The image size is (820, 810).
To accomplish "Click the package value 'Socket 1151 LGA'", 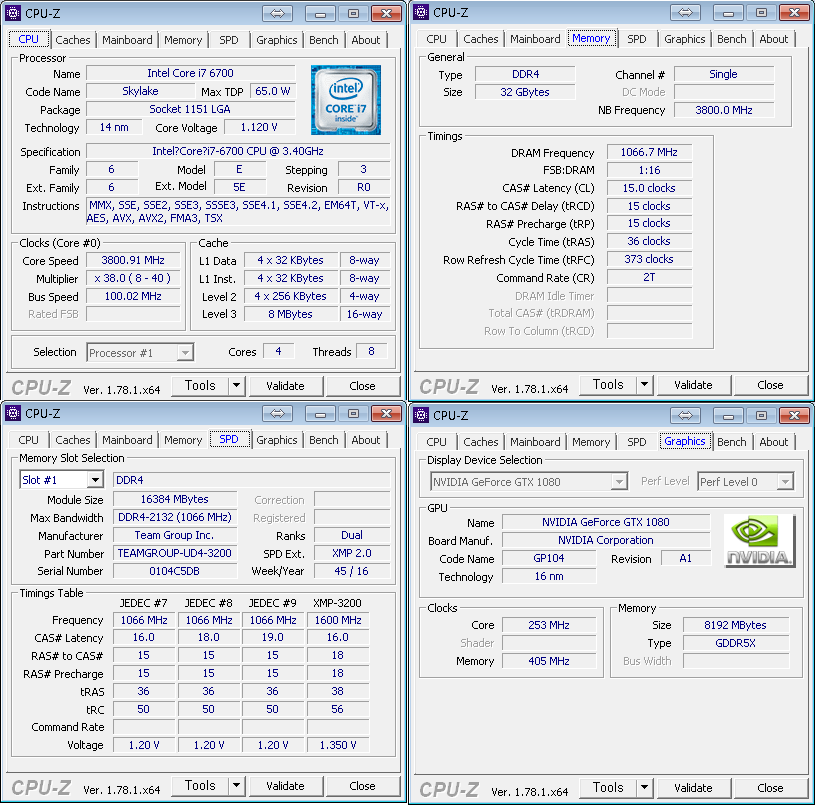I will 190,109.
